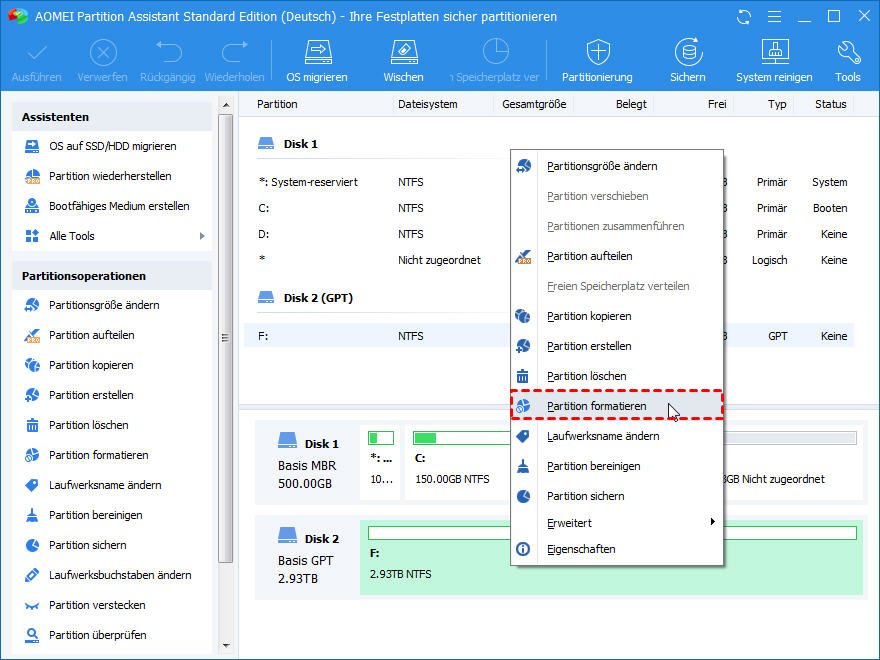Choose Partition sichern in context menu
This screenshot has height=660, width=880.
[616, 496]
